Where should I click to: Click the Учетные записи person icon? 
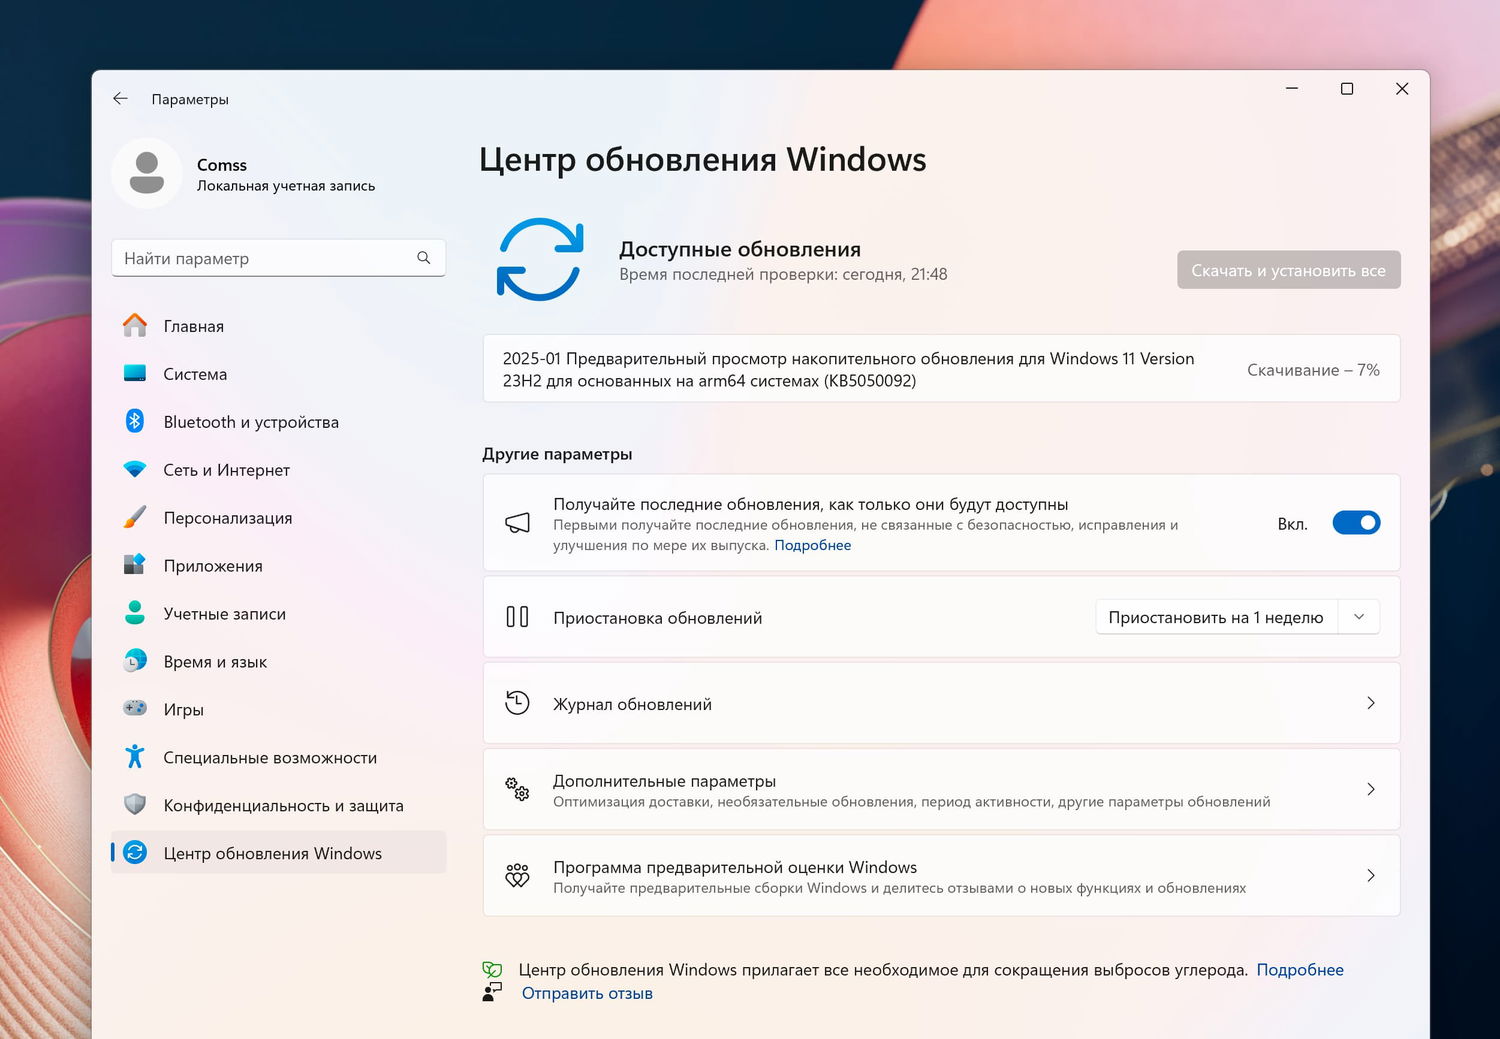pyautogui.click(x=135, y=613)
